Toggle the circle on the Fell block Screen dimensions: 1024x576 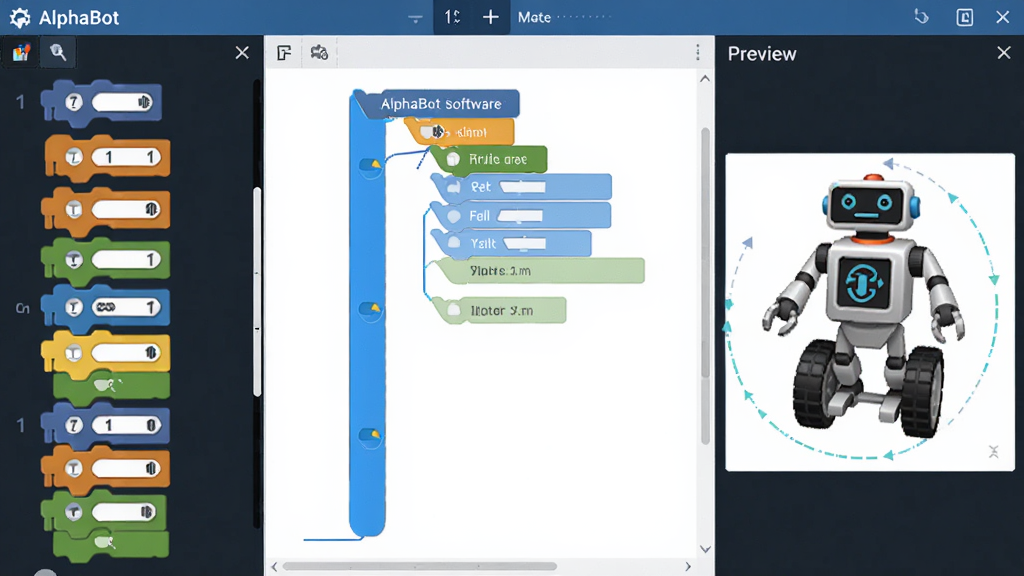[453, 216]
